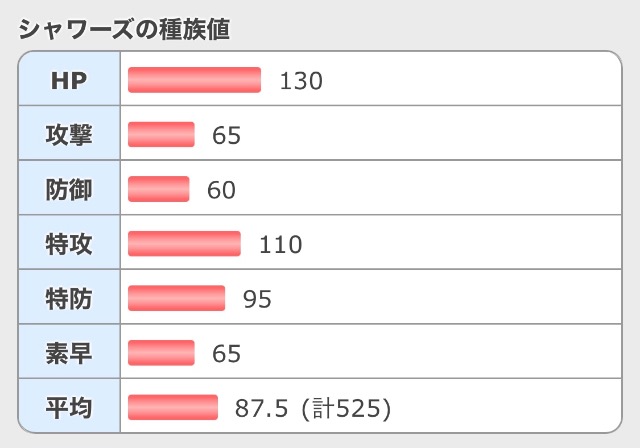
Task: Click the 素早 red stat bar
Action: tap(161, 353)
